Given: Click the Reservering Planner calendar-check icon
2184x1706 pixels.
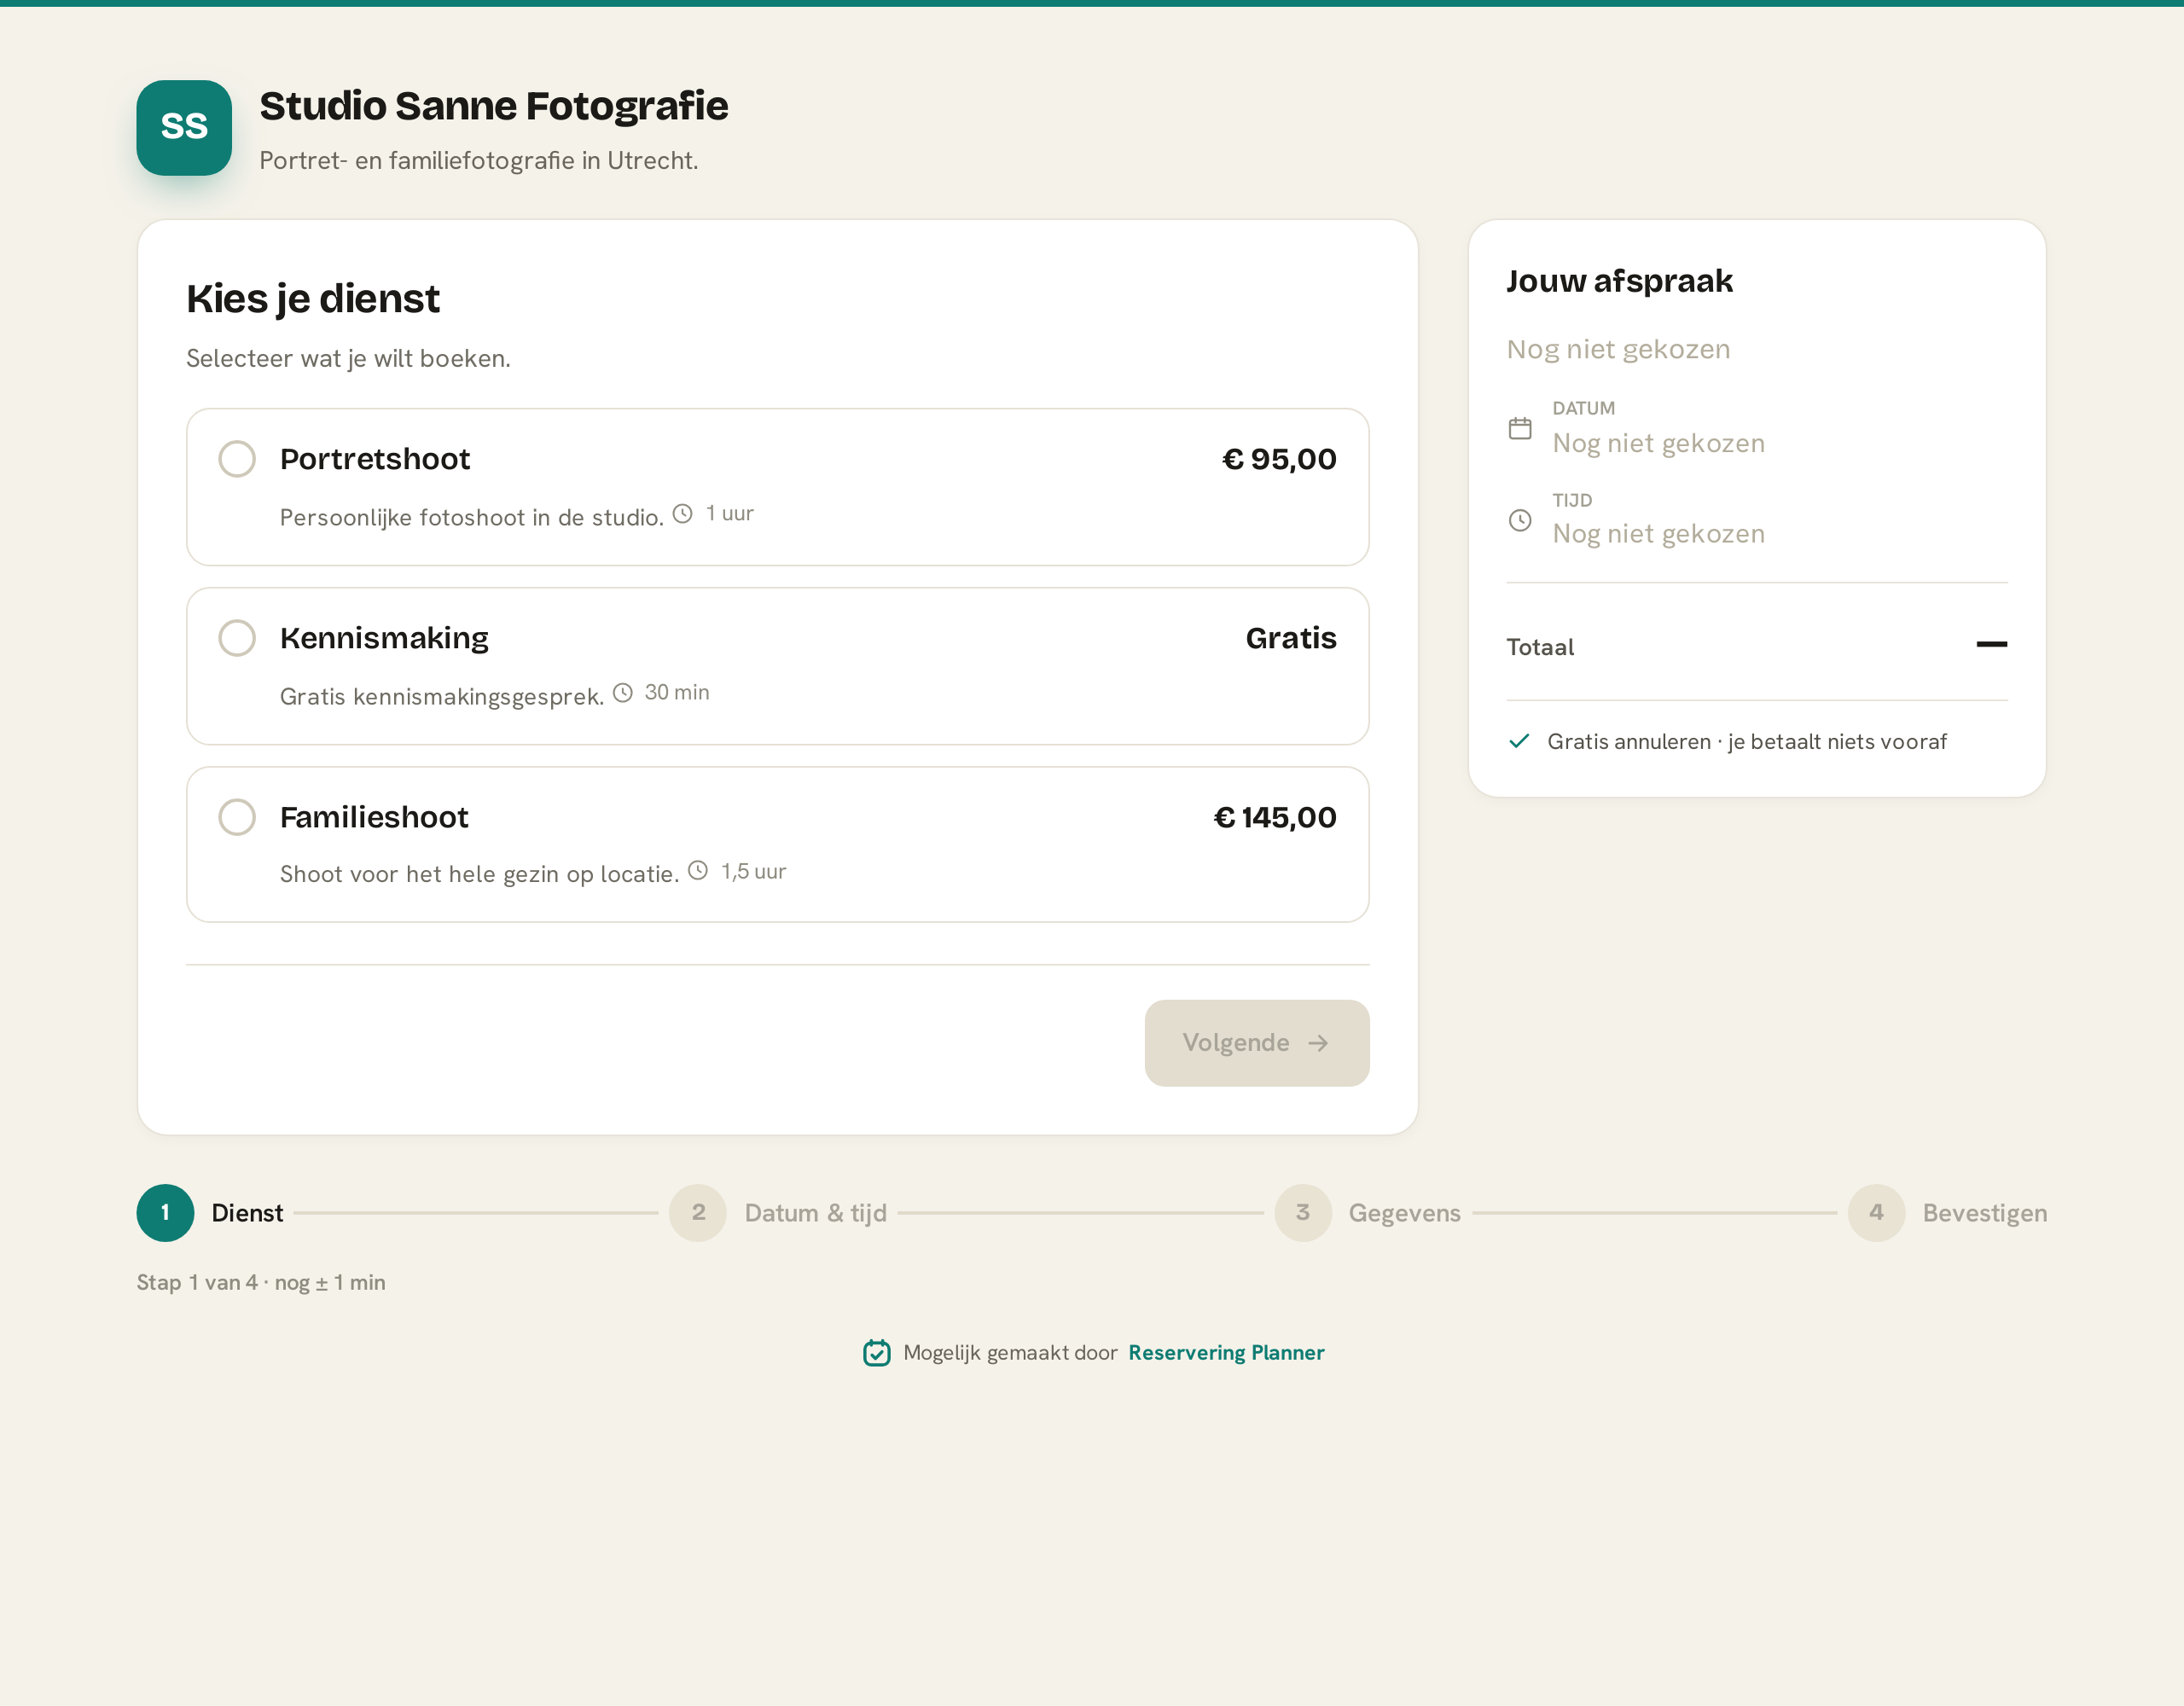Looking at the screenshot, I should (877, 1353).
